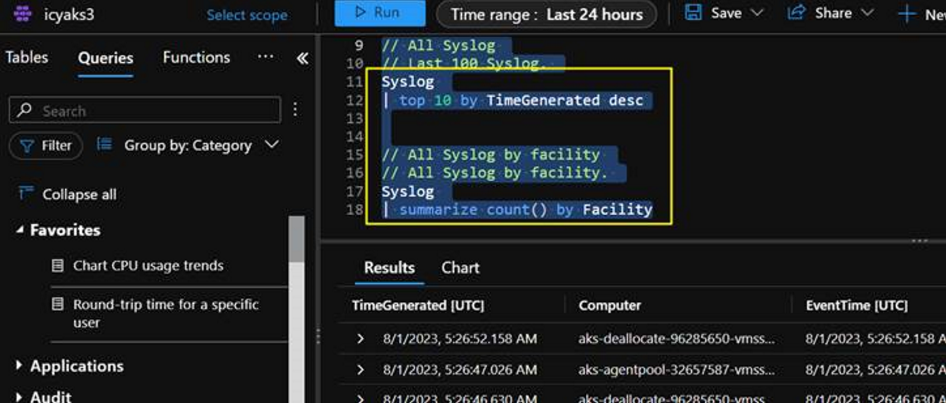Expand the first result row 5:26:52.158
This screenshot has height=403, width=946.
pyautogui.click(x=361, y=338)
